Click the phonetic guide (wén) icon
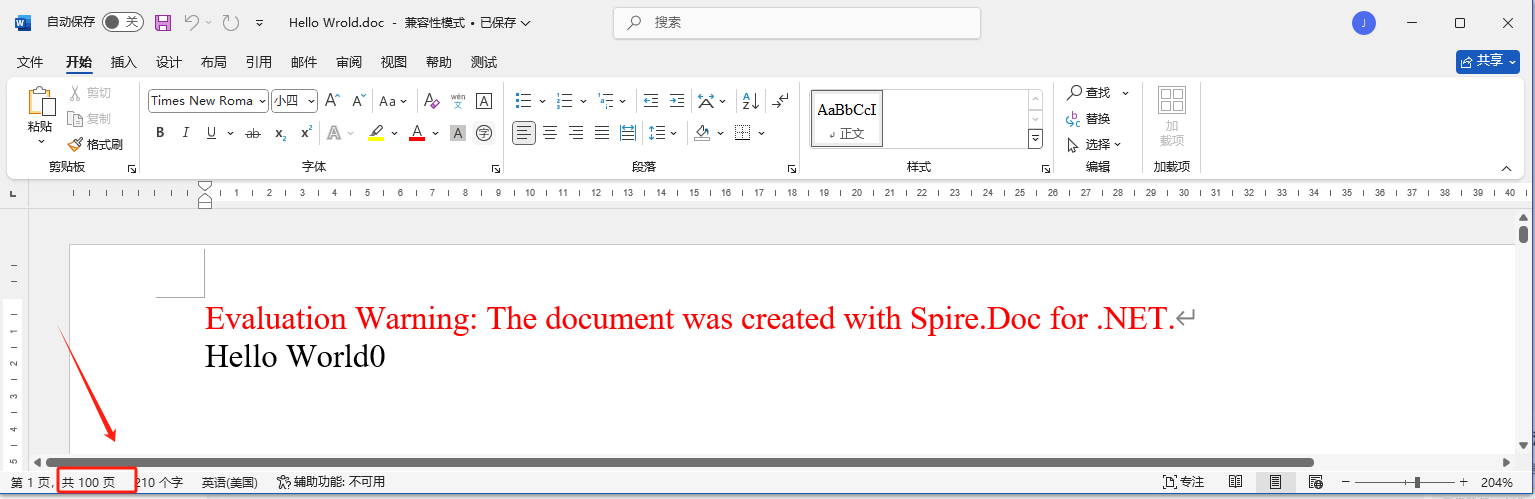 (x=458, y=101)
